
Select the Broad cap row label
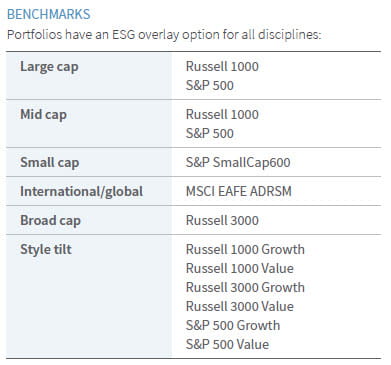pyautogui.click(x=50, y=220)
